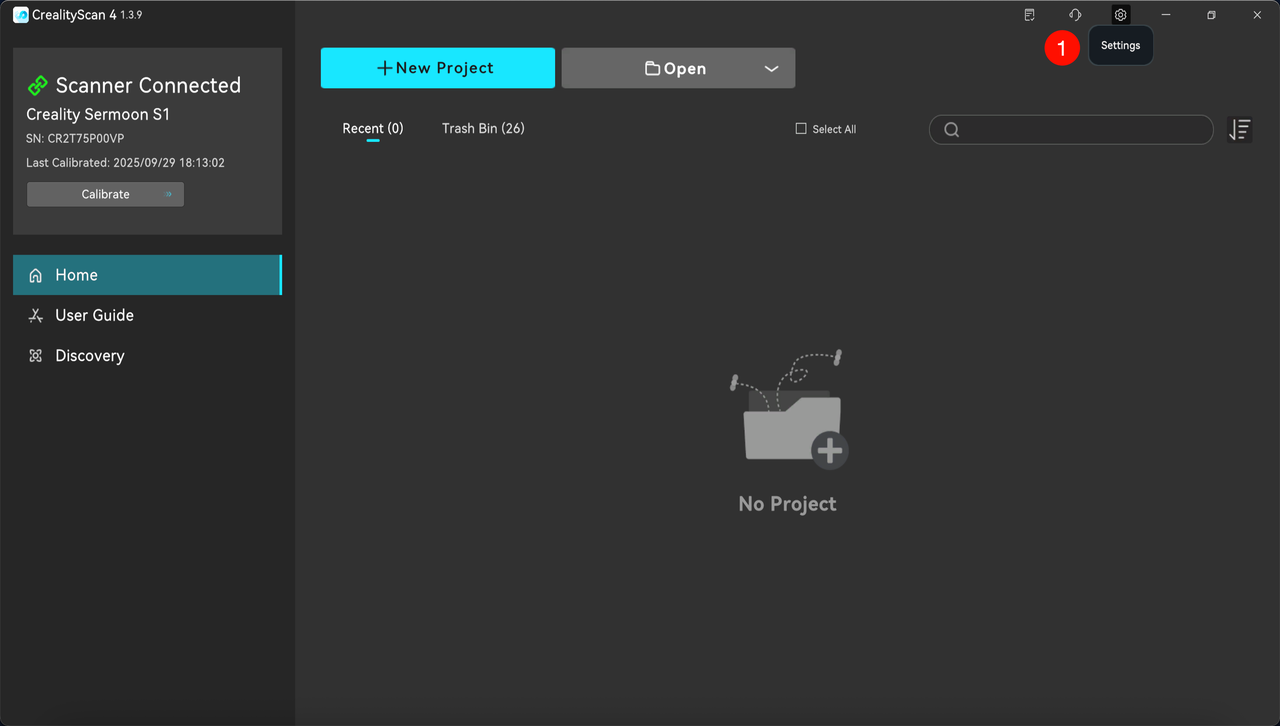The height and width of the screenshot is (726, 1280).
Task: Open the Discovery sidebar icon
Action: point(35,355)
